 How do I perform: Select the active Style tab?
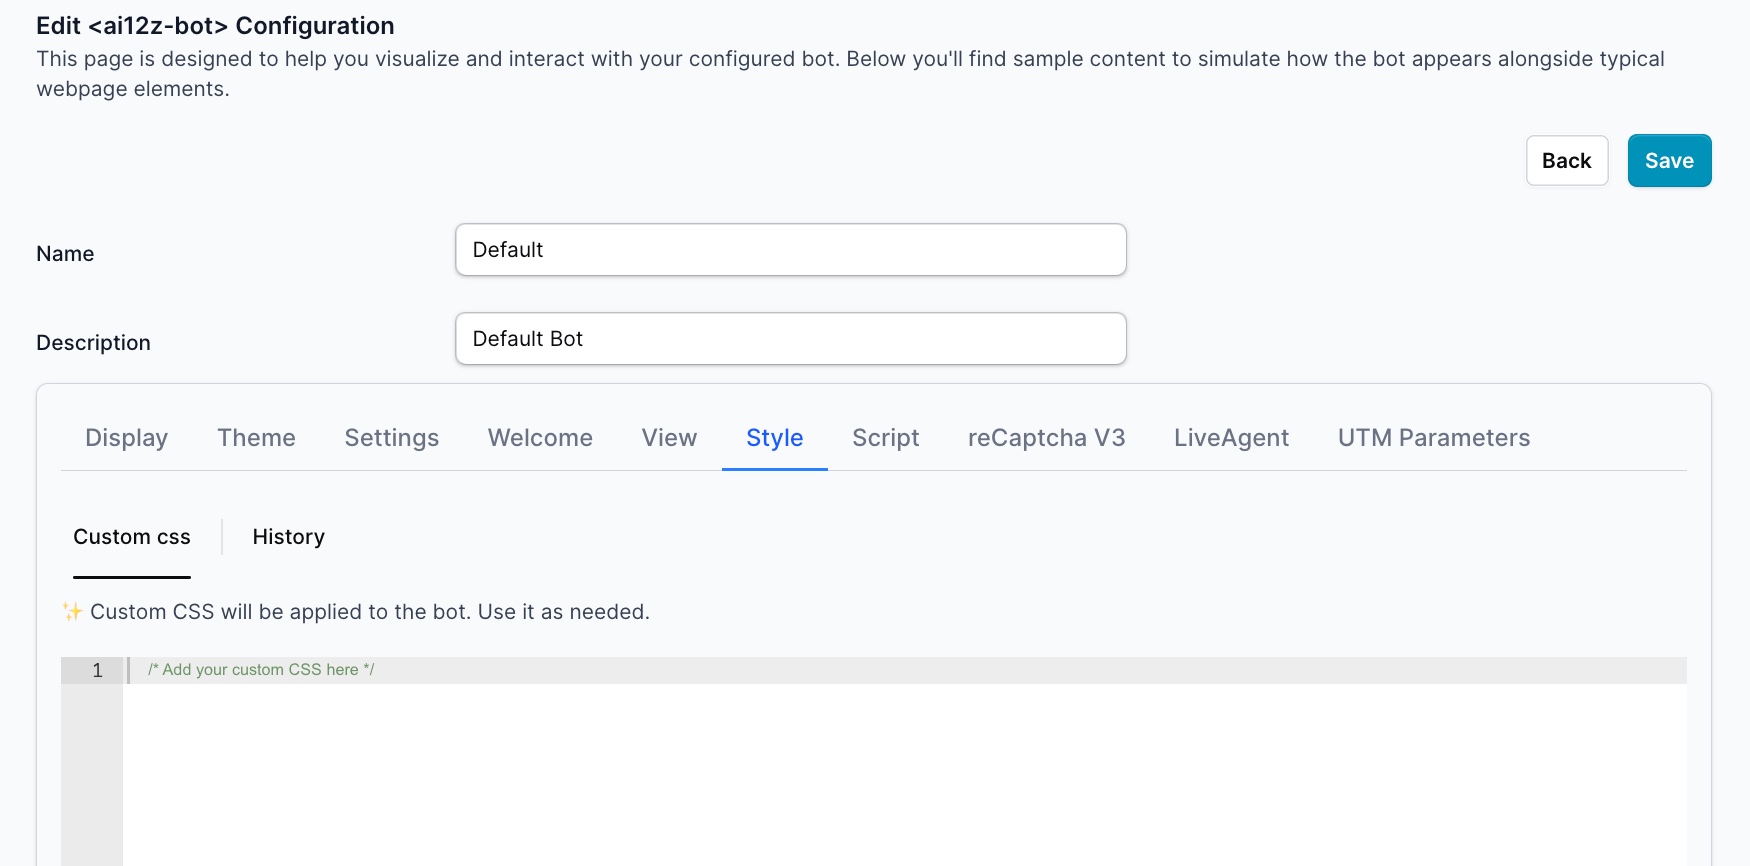(774, 438)
